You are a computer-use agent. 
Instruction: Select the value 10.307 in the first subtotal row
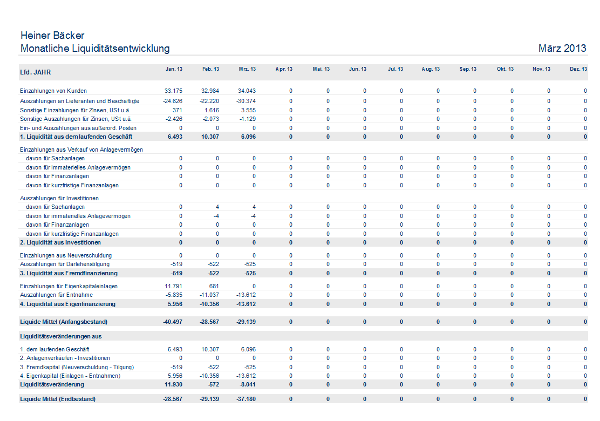210,137
